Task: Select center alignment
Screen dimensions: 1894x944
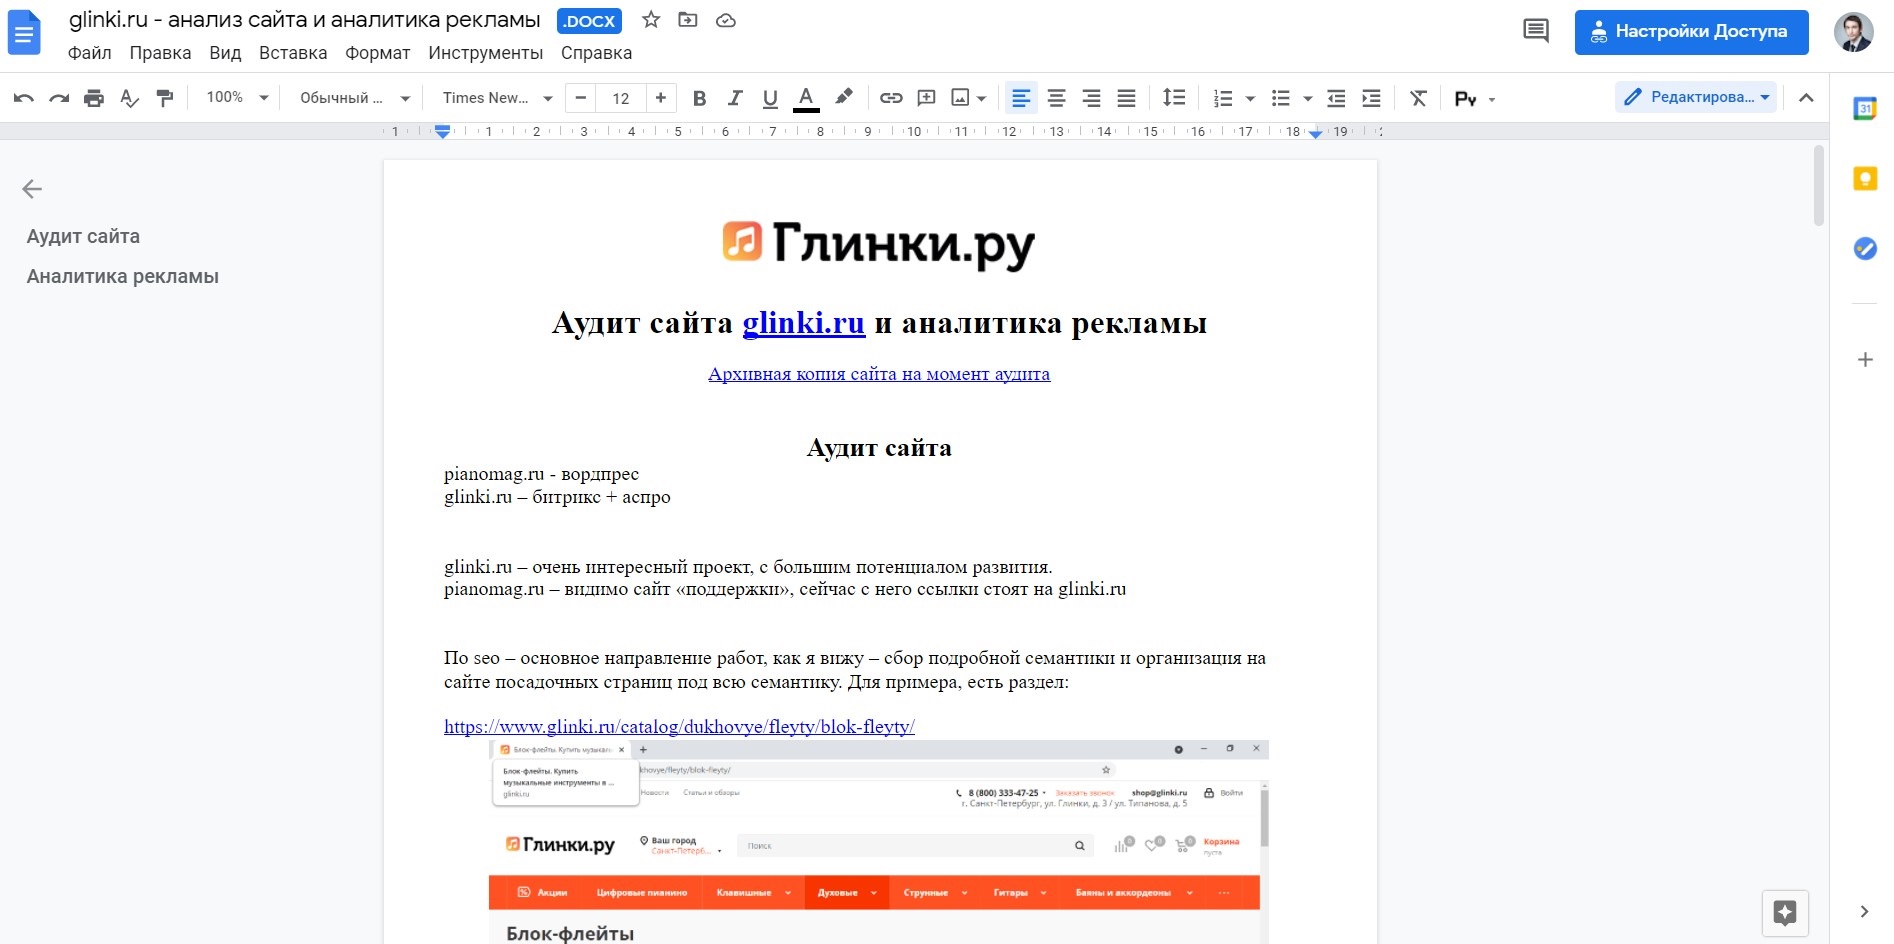Action: click(x=1056, y=97)
